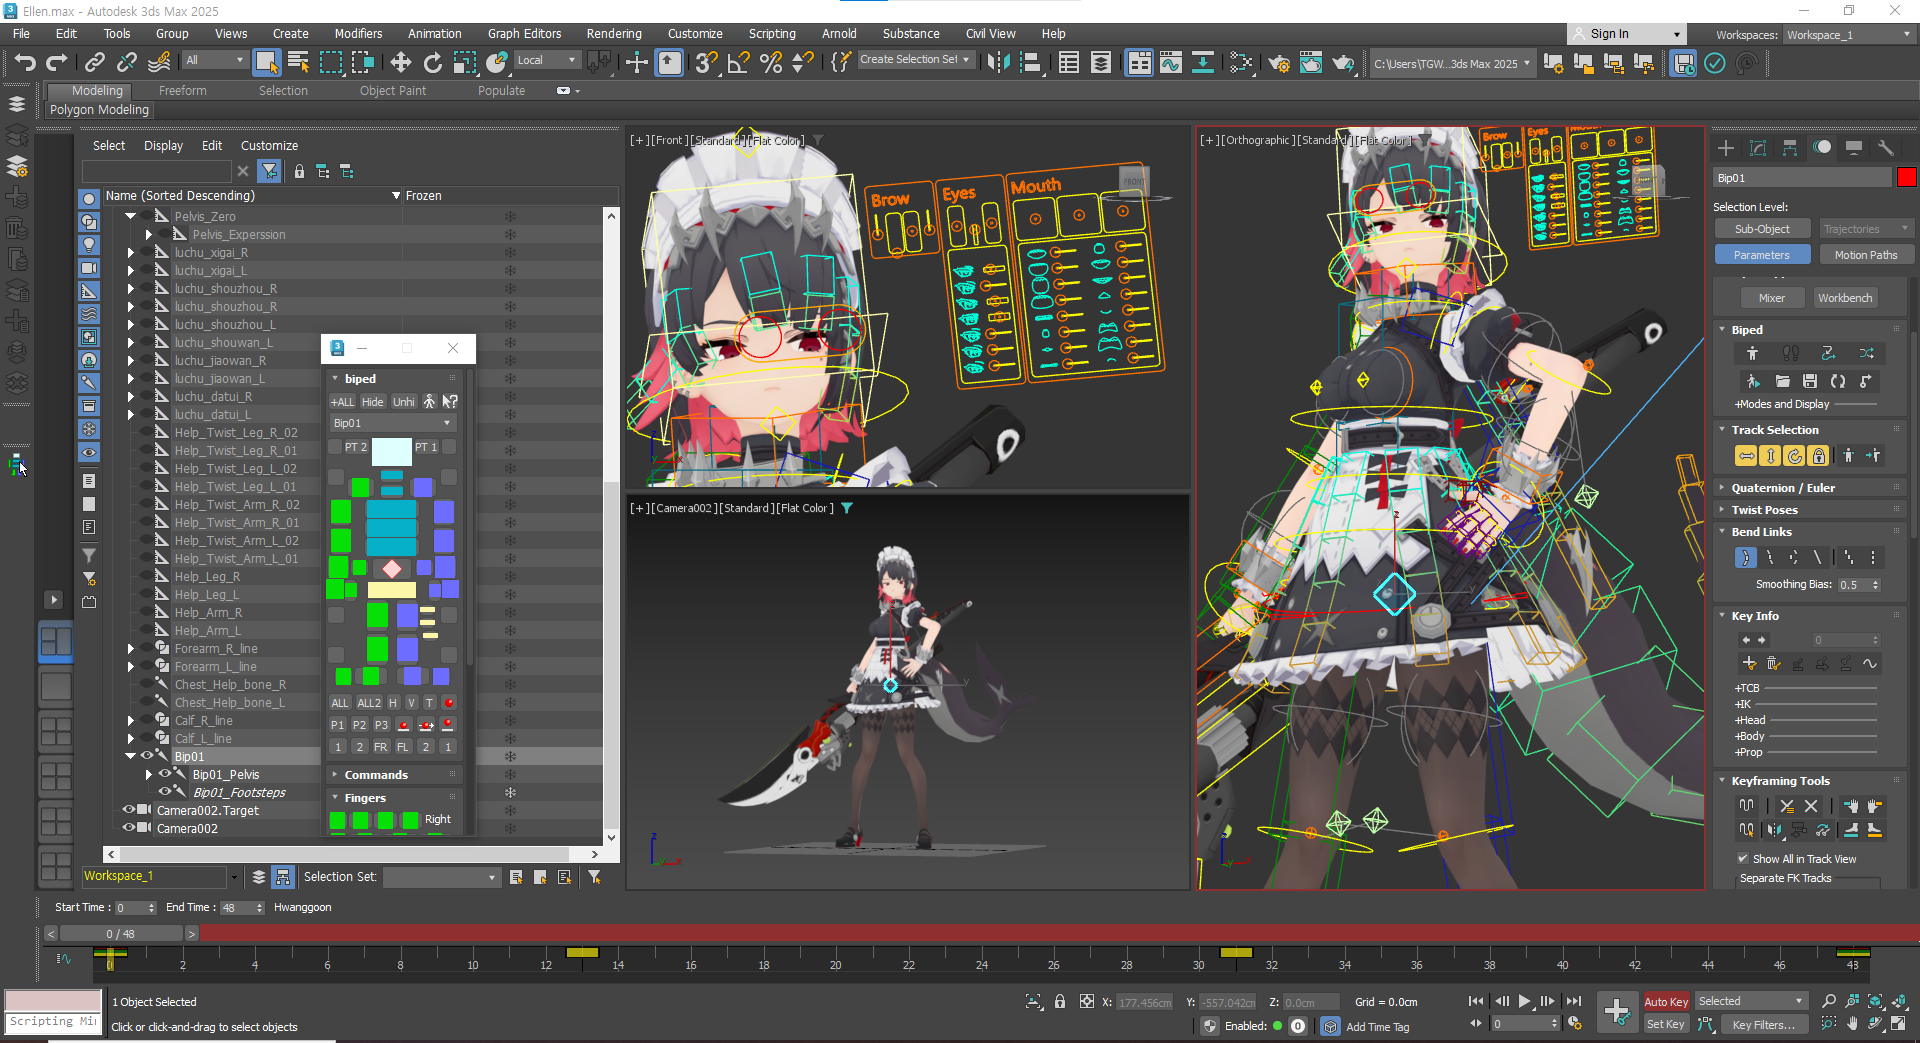Click the 0 / 48 time slider handle
The height and width of the screenshot is (1043, 1920).
point(121,934)
